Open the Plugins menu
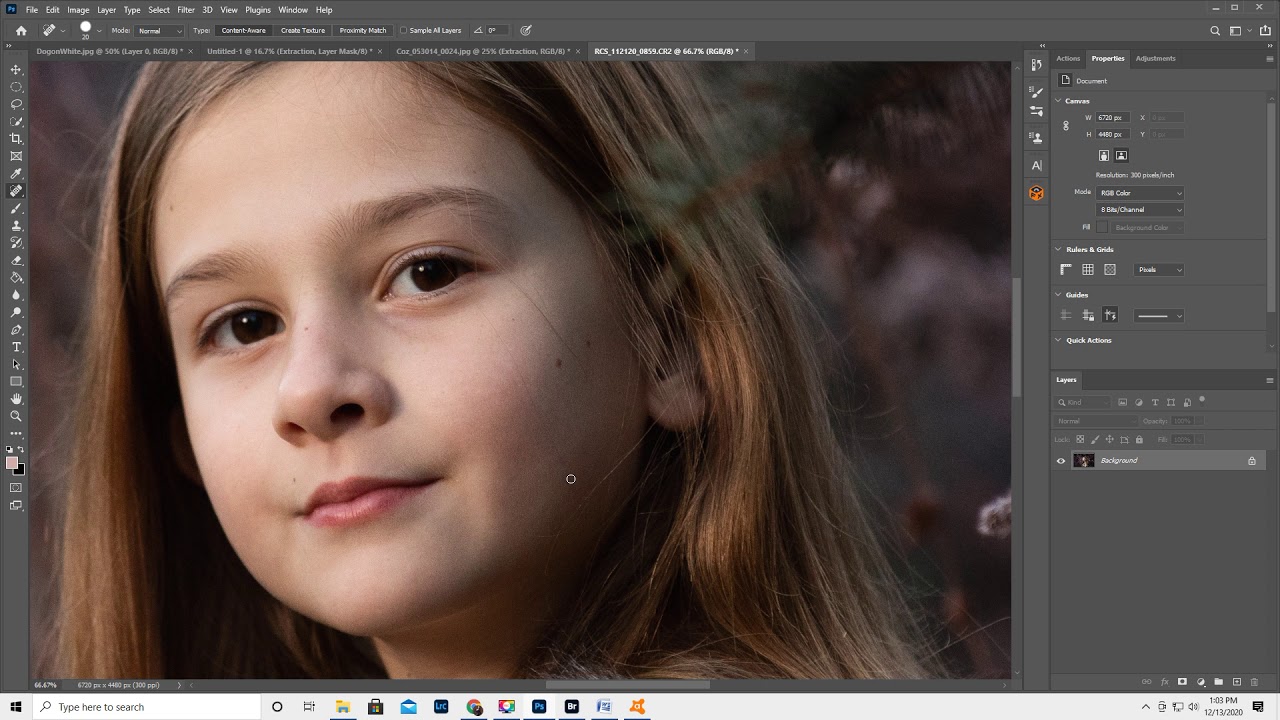Image resolution: width=1280 pixels, height=720 pixels. 258,10
